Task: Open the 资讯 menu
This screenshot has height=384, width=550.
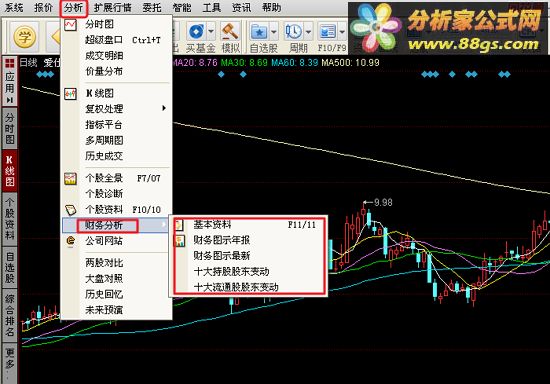Action: [242, 7]
